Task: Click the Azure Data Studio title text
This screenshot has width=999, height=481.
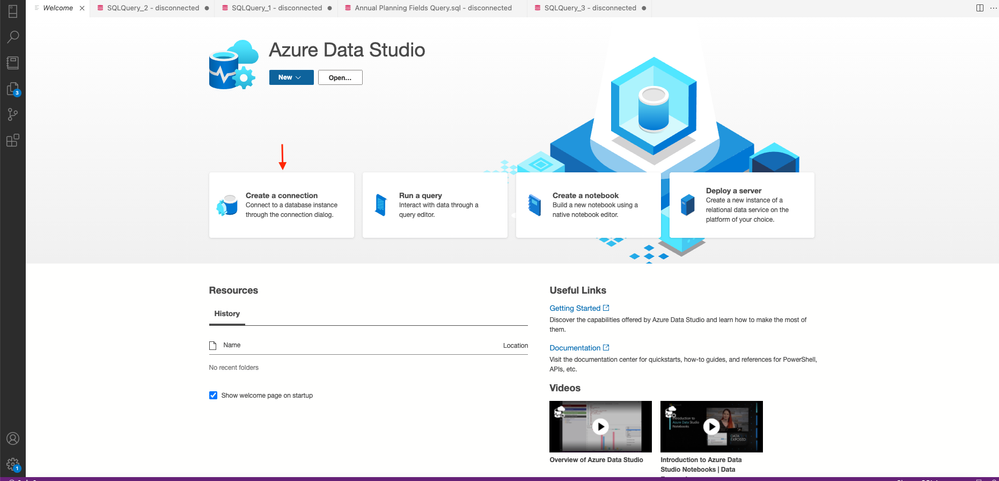Action: [x=347, y=50]
